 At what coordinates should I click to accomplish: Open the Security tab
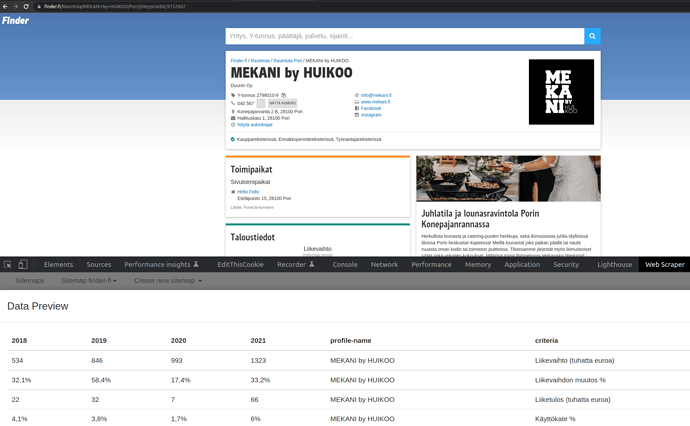point(566,264)
